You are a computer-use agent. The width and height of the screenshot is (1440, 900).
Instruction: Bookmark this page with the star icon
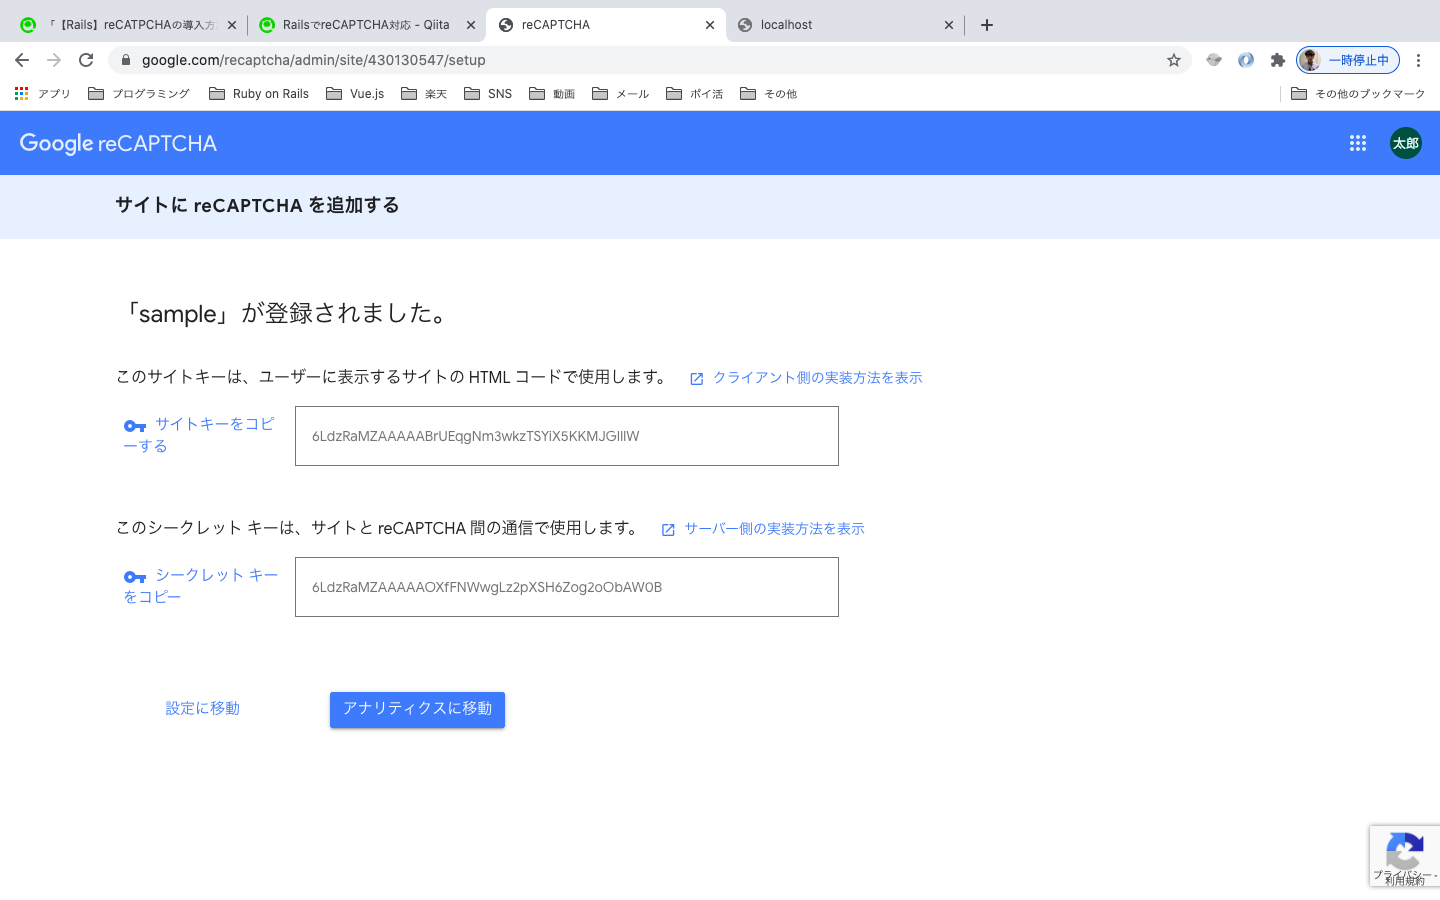pyautogui.click(x=1174, y=60)
